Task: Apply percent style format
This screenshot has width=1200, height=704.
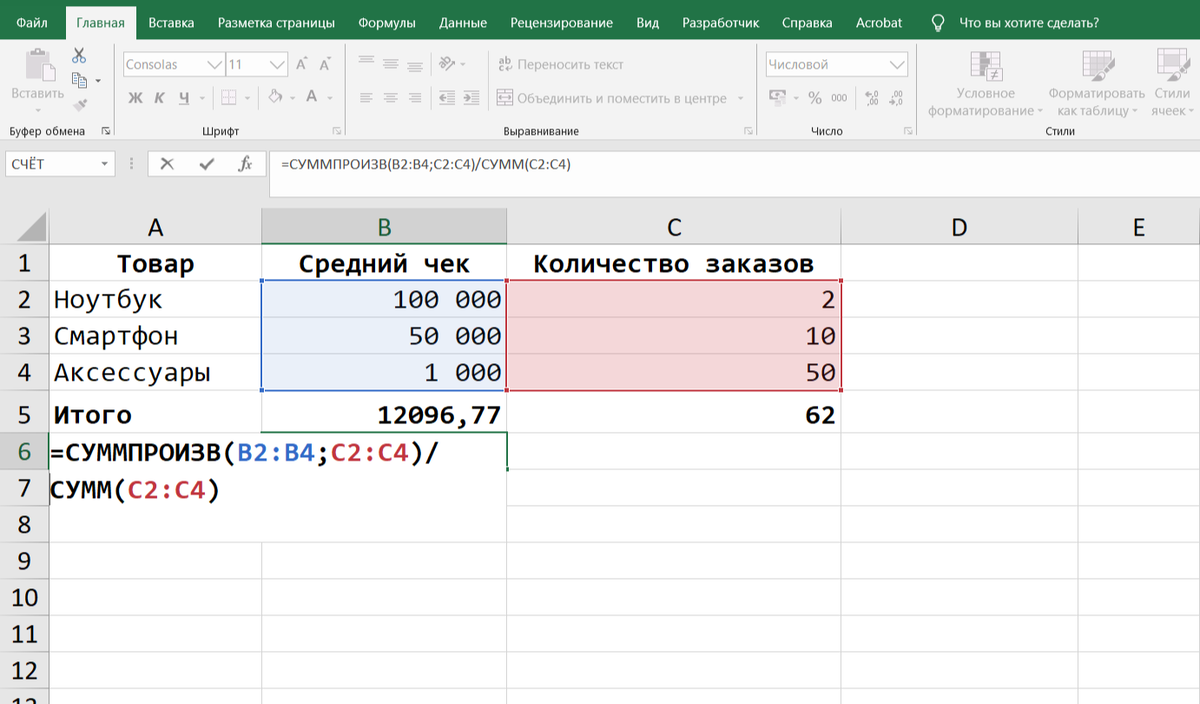Action: 815,98
